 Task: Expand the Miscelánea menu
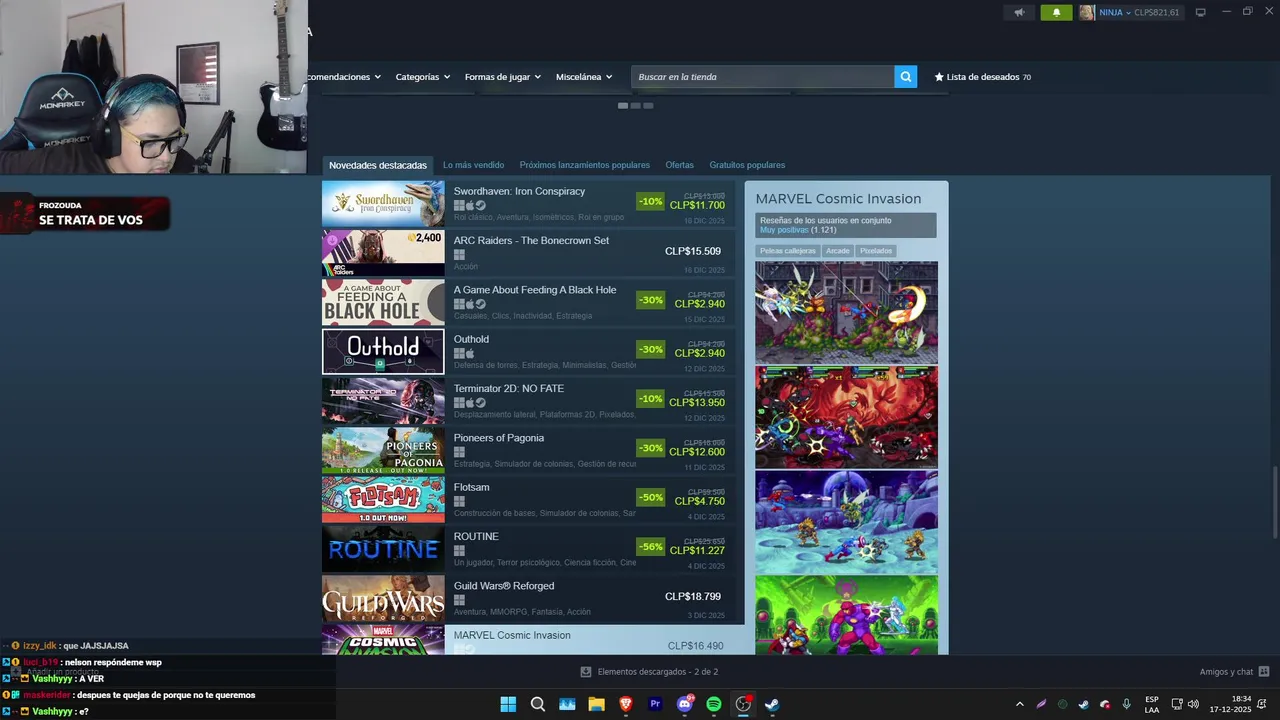click(584, 77)
